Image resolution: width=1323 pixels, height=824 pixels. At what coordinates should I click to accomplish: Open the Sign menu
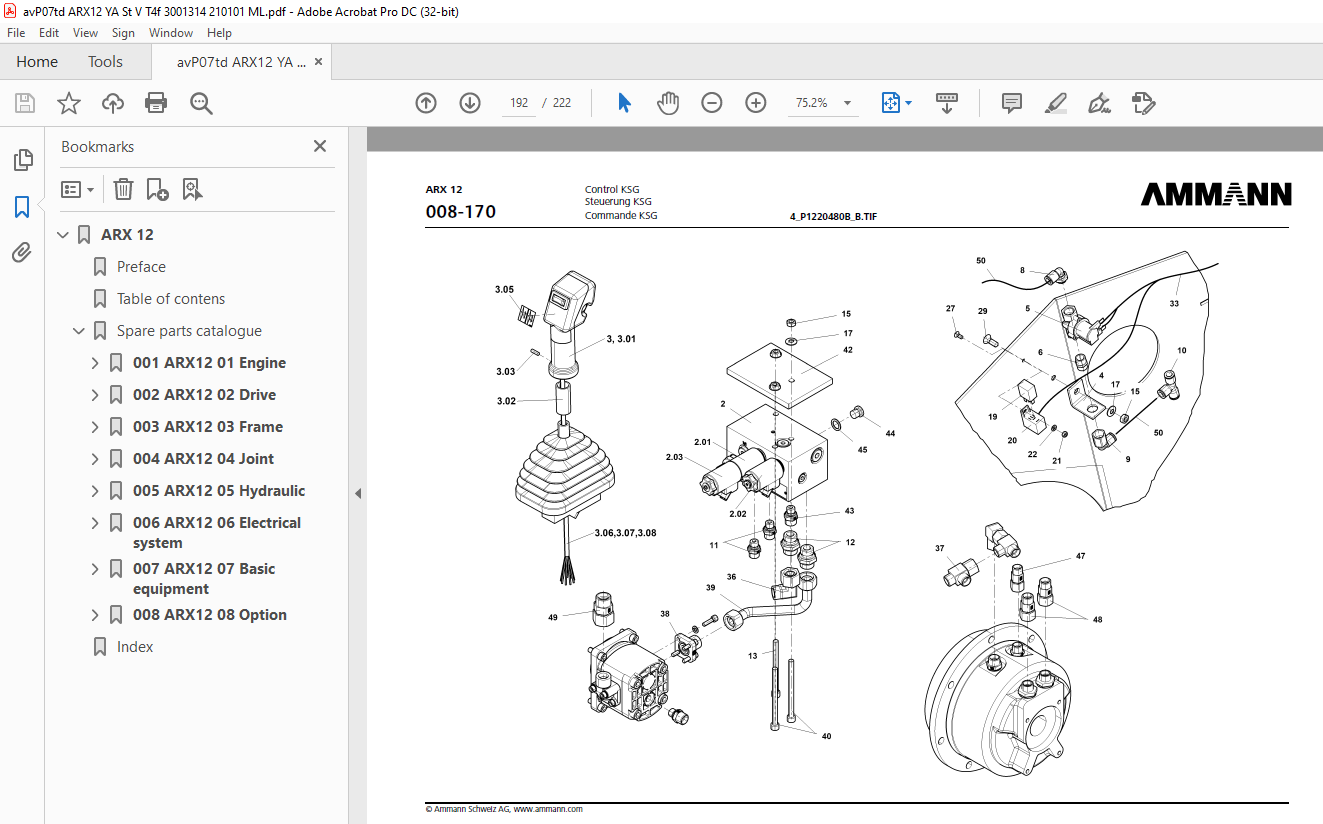coord(123,33)
